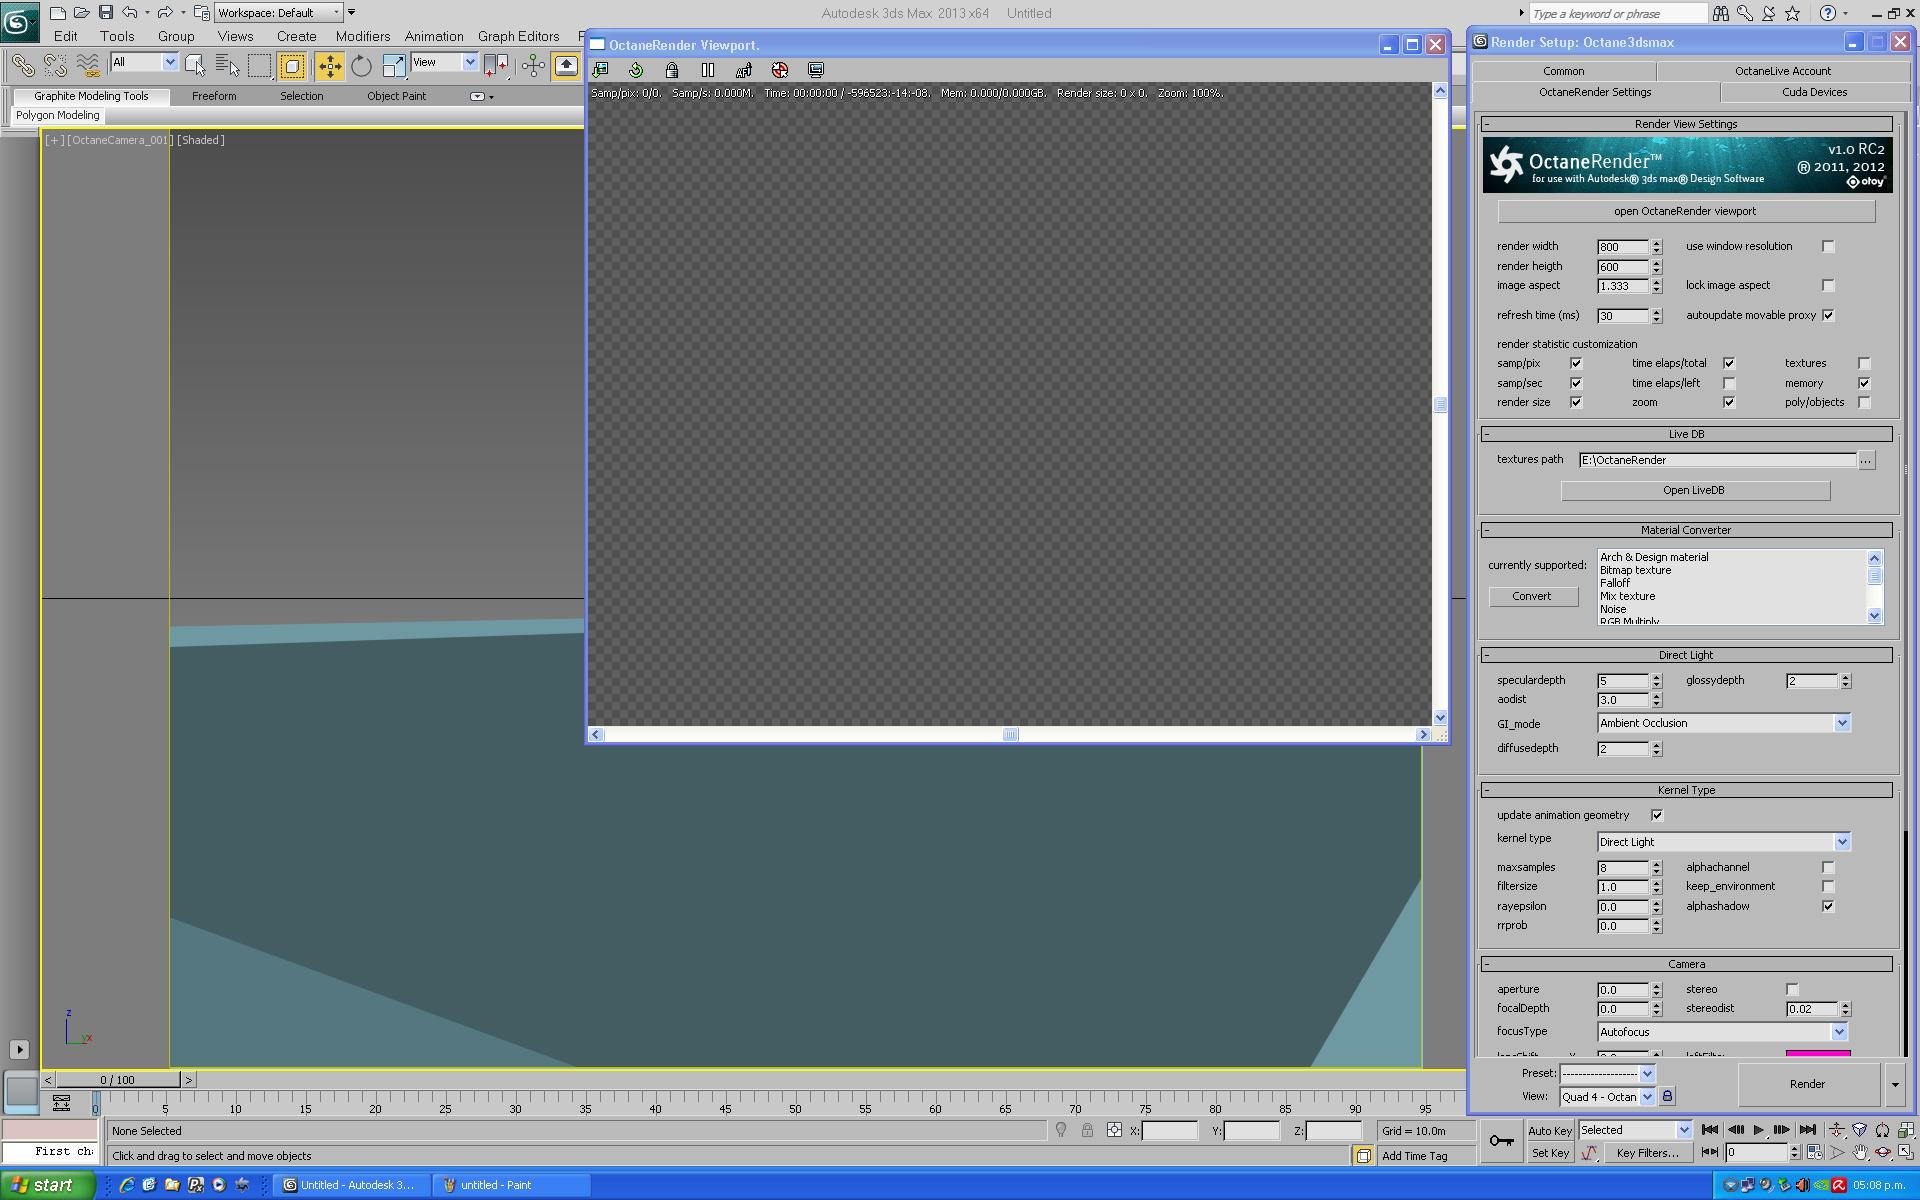Screen dimensions: 1920x1200
Task: Enable the use window resolution checkbox
Action: pos(1828,246)
